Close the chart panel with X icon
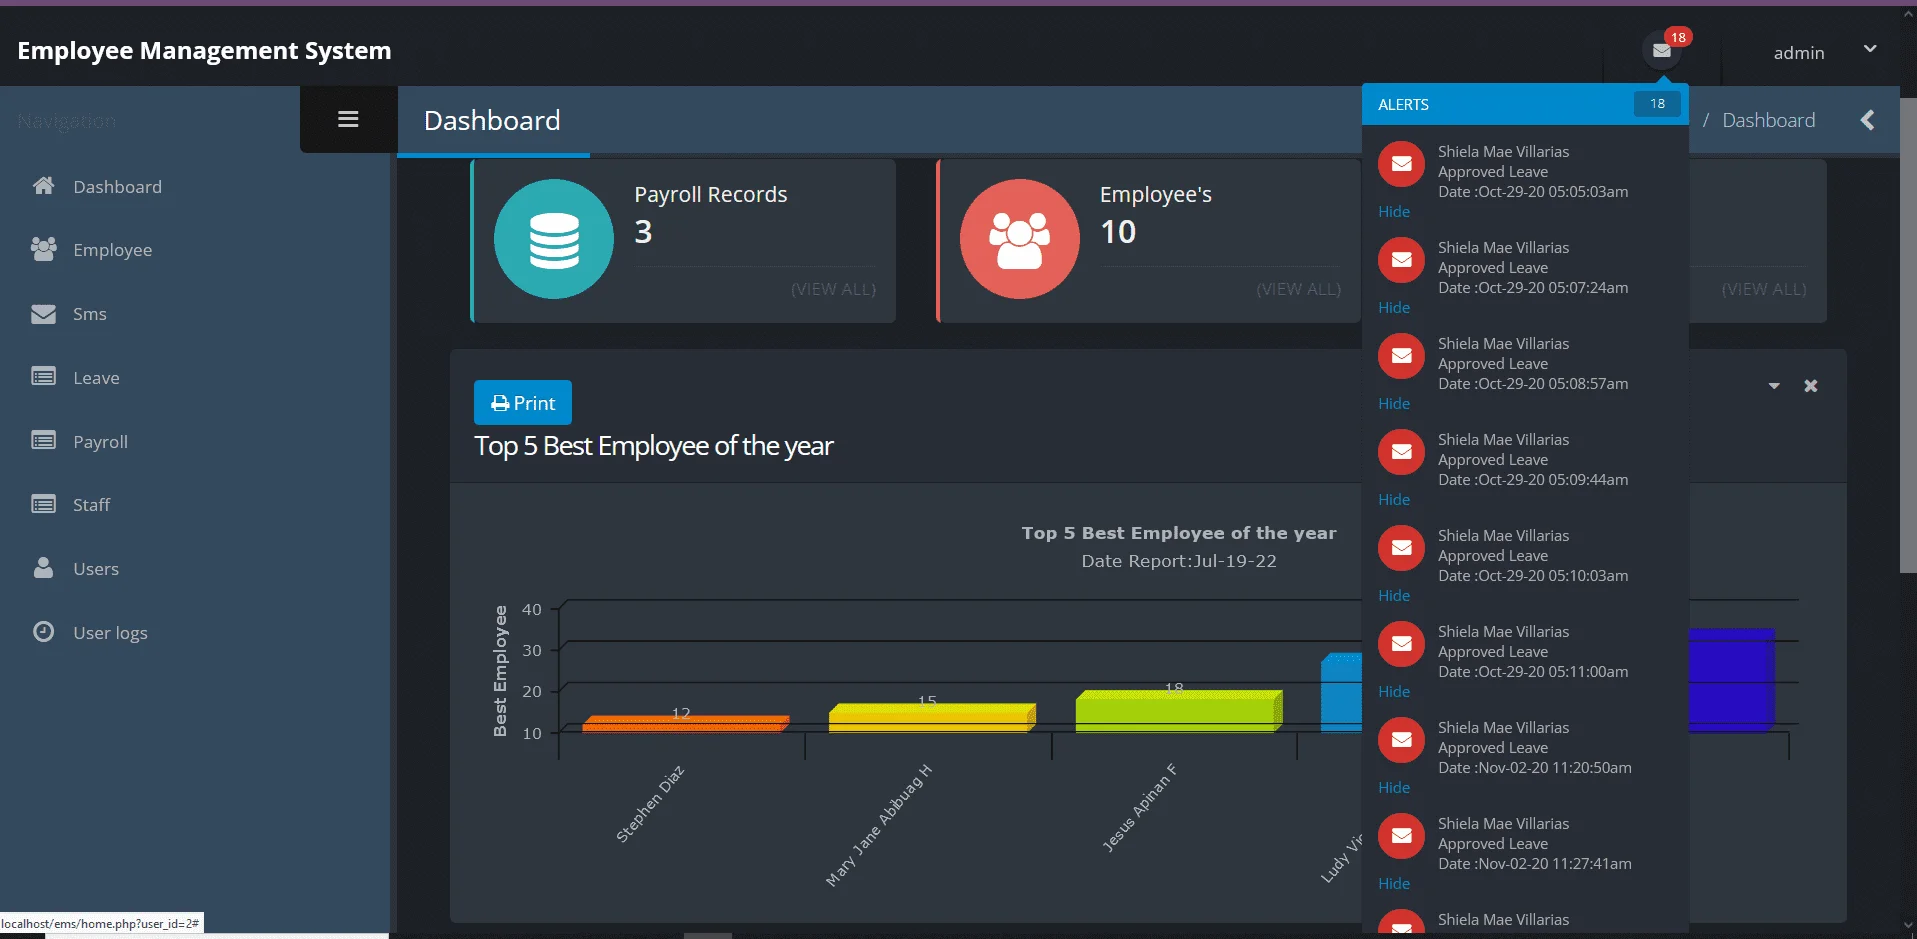The height and width of the screenshot is (939, 1917). click(1810, 386)
